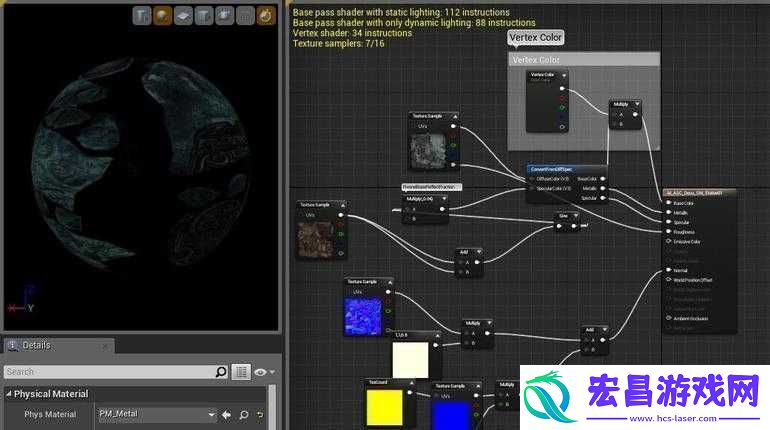Collapse the normal map Texture Sample node

pyautogui.click(x=390, y=282)
